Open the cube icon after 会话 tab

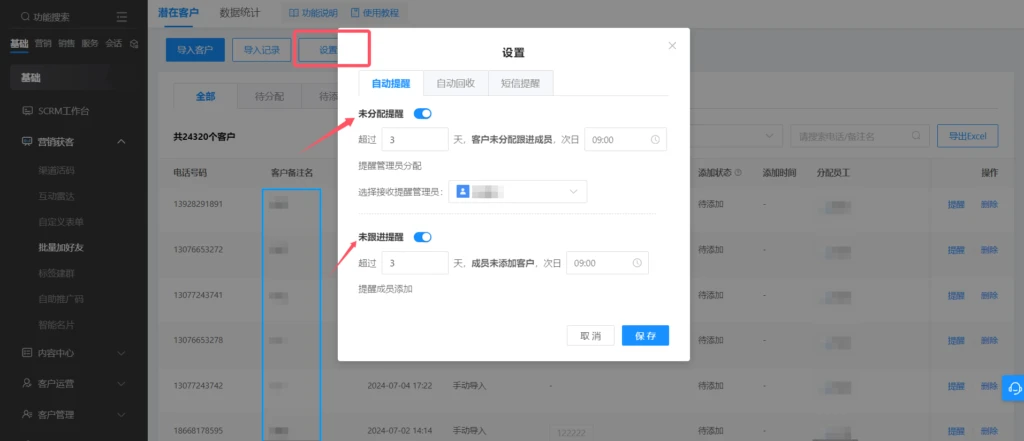point(134,44)
